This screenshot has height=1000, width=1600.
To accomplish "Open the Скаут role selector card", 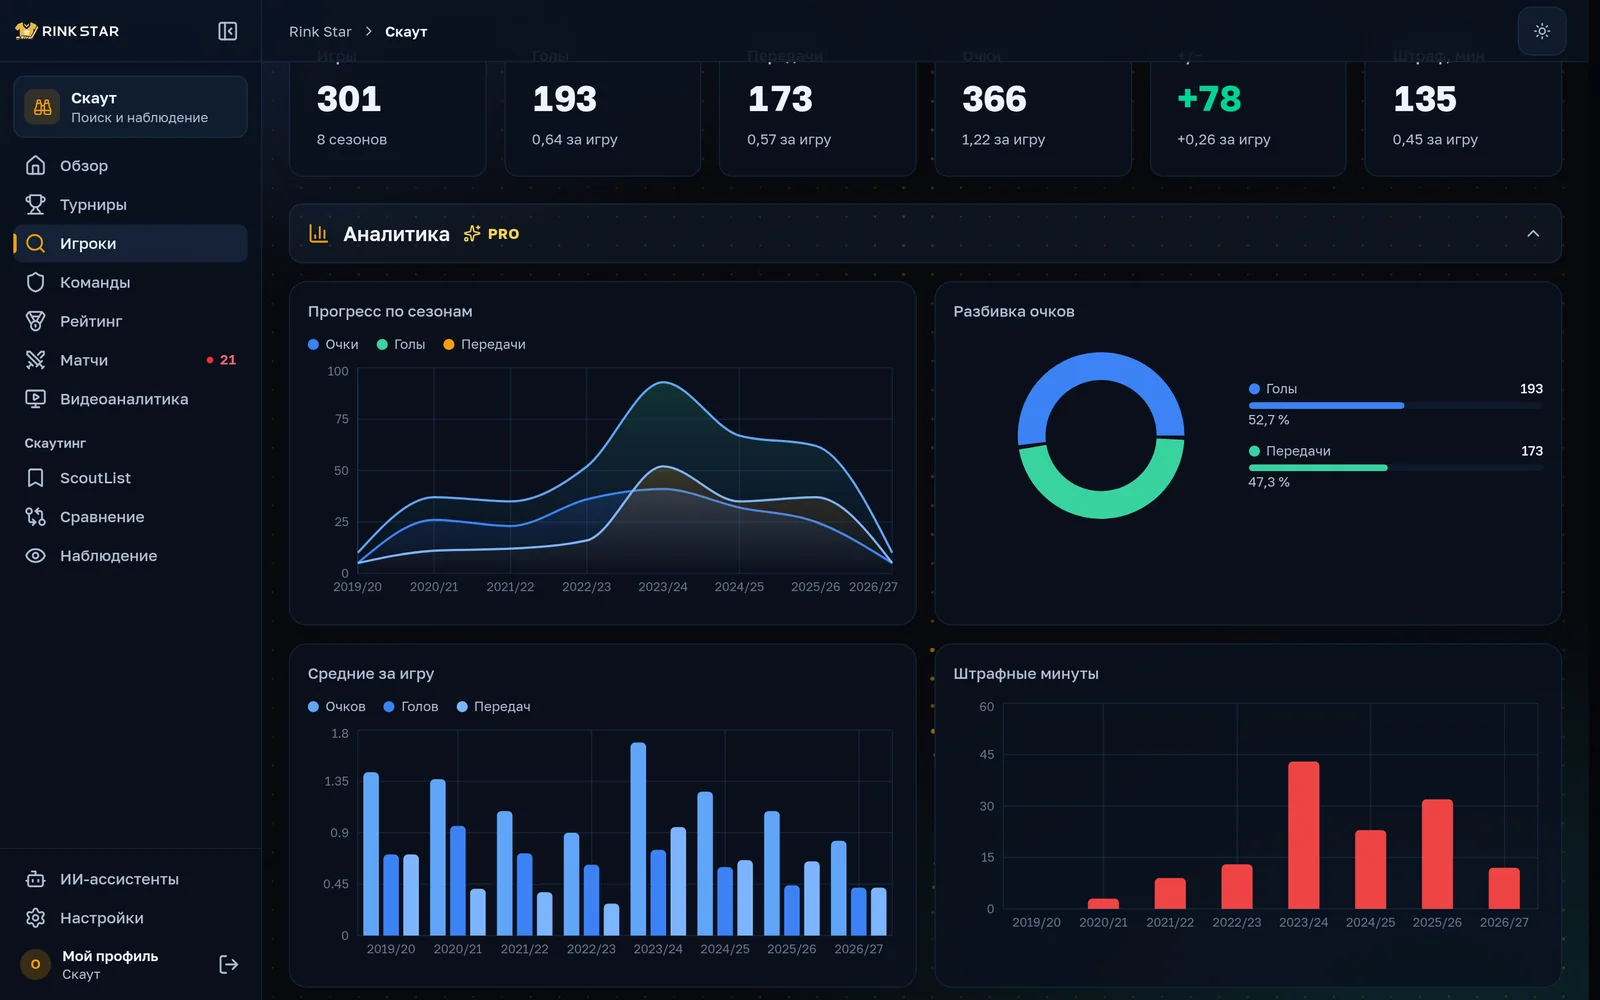I will [x=130, y=107].
